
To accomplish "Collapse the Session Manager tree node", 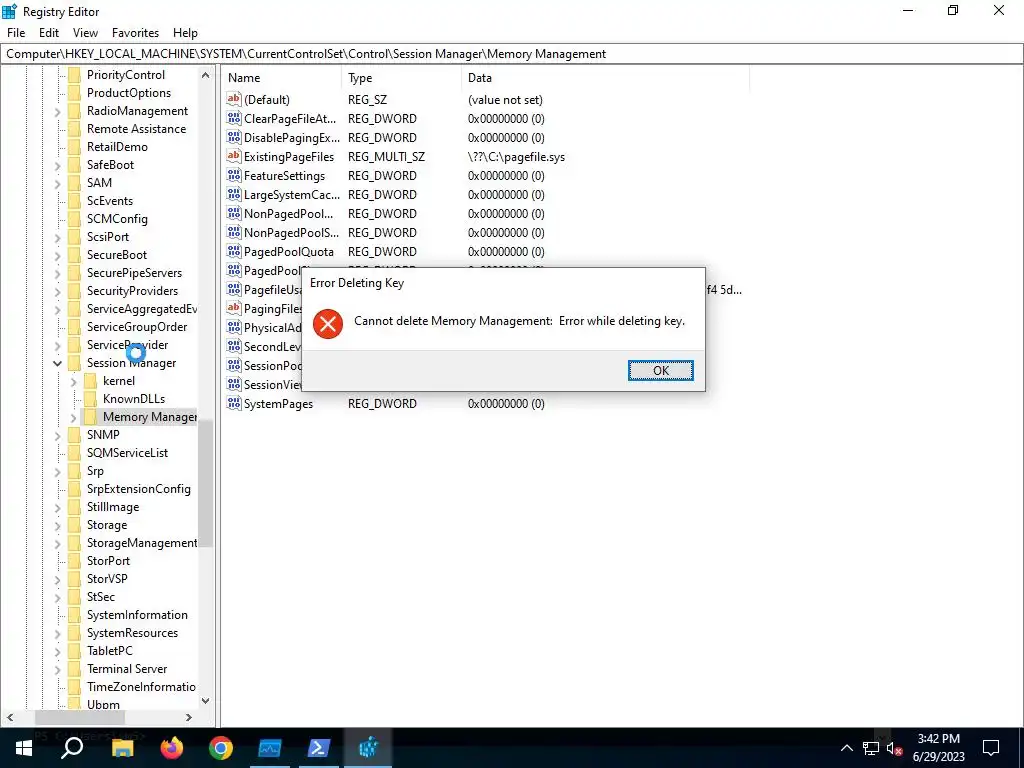I will (57, 363).
